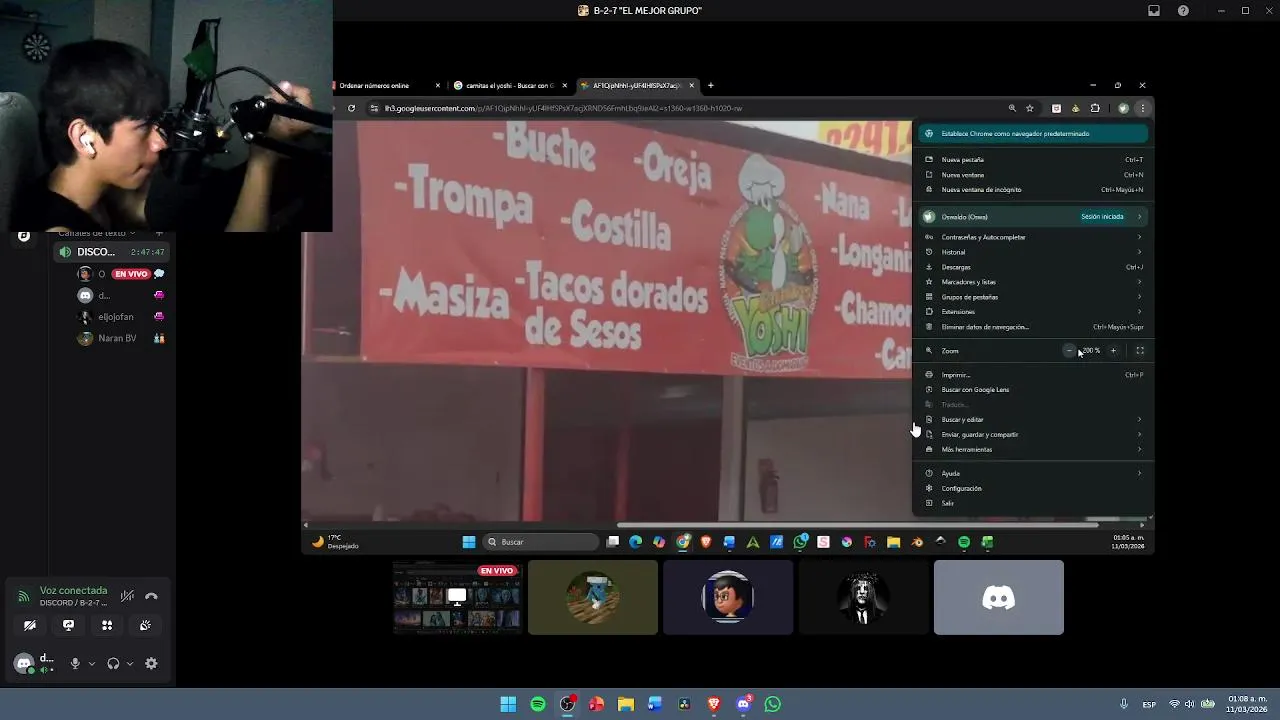
Task: Expand Marcadores y listas submenu
Action: click(x=1034, y=282)
